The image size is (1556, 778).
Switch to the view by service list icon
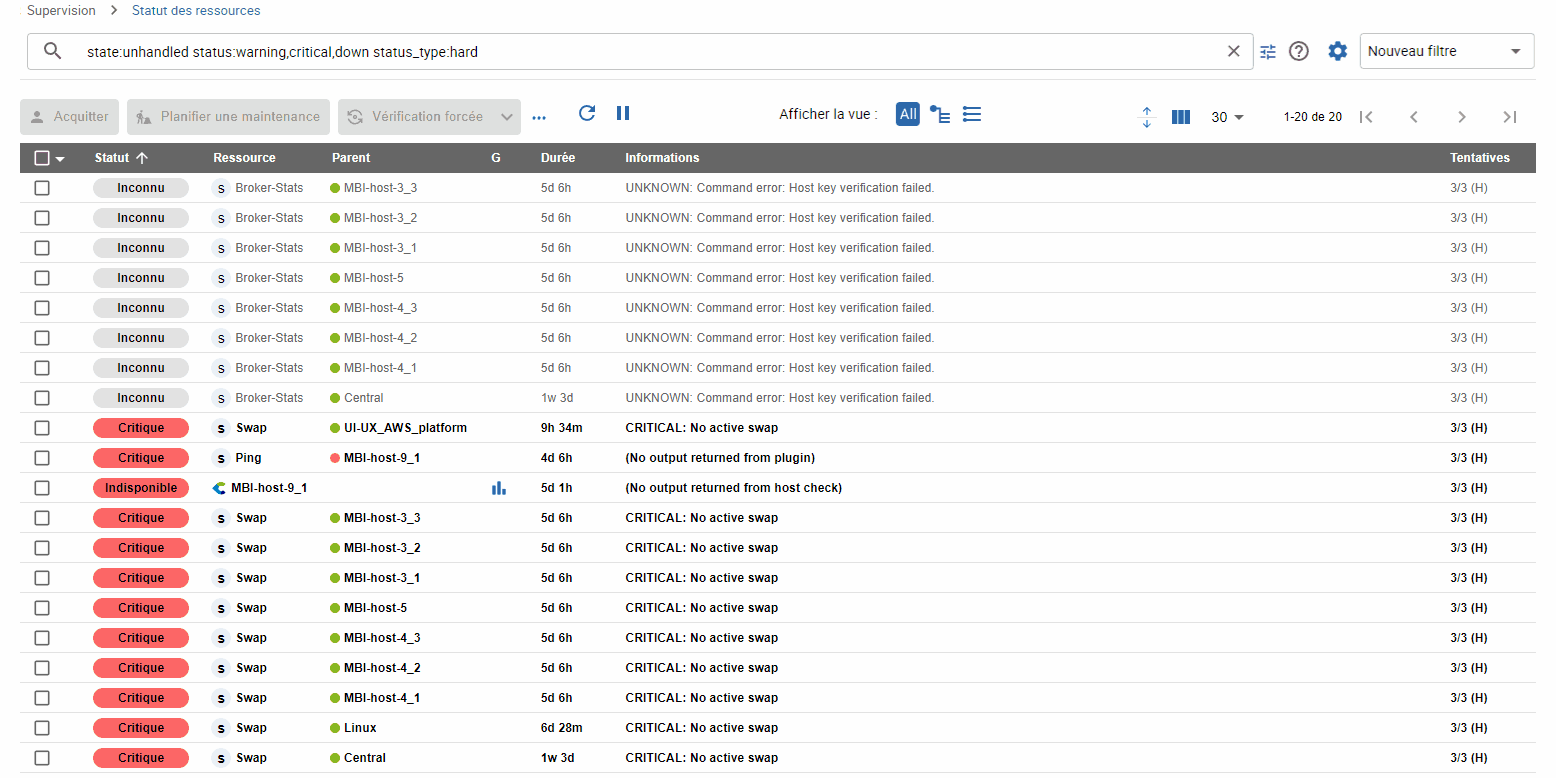(971, 114)
